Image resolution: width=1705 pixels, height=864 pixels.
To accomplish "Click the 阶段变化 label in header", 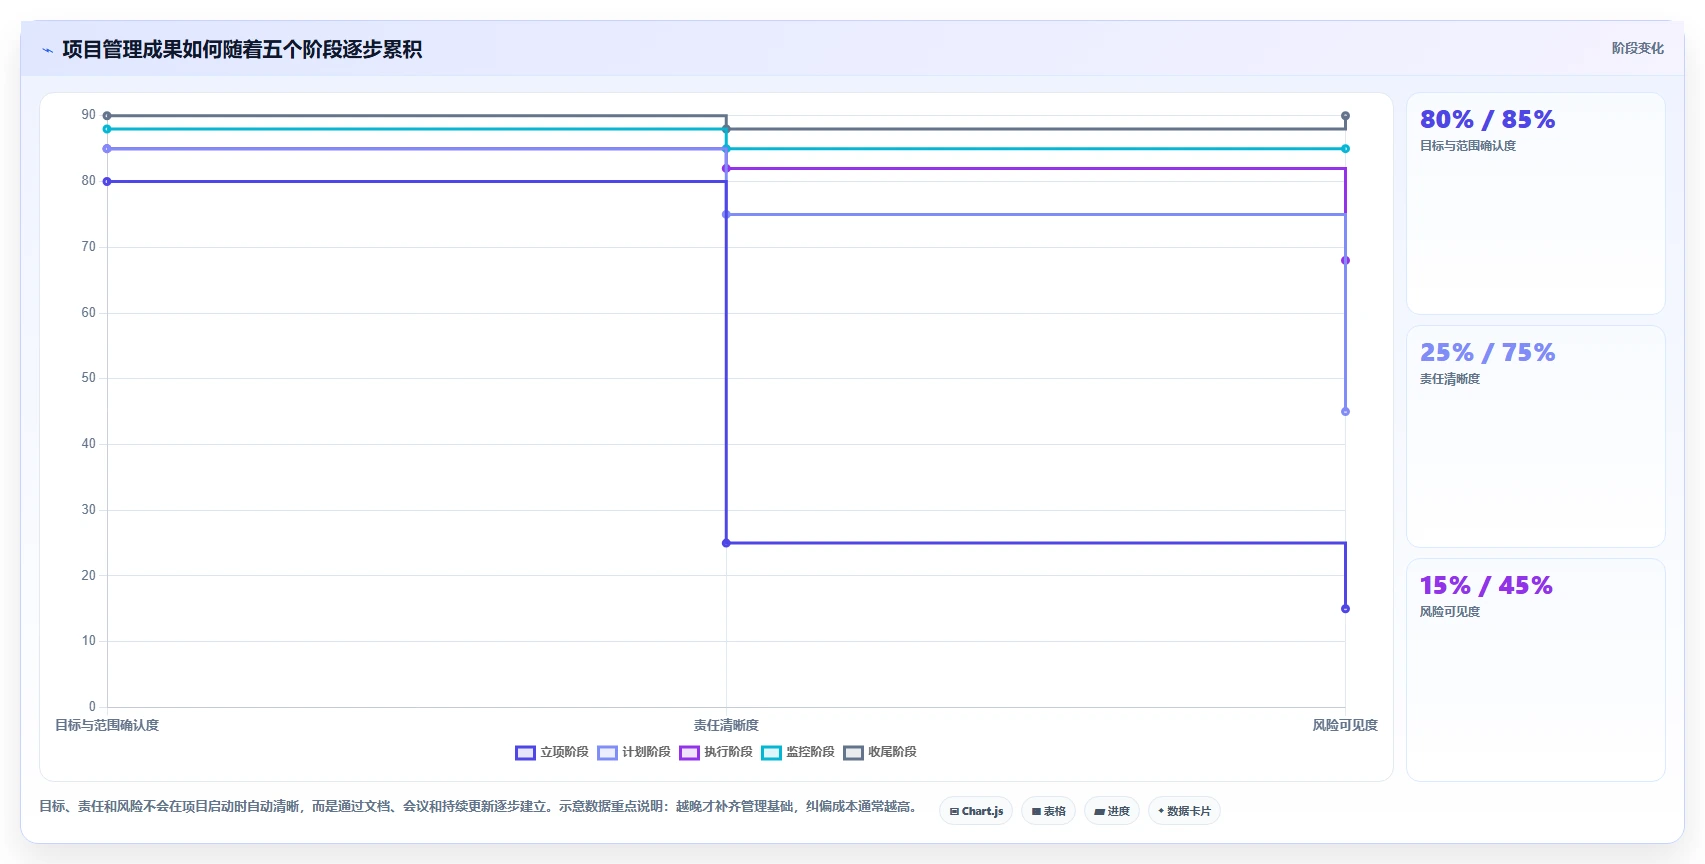I will tap(1638, 48).
